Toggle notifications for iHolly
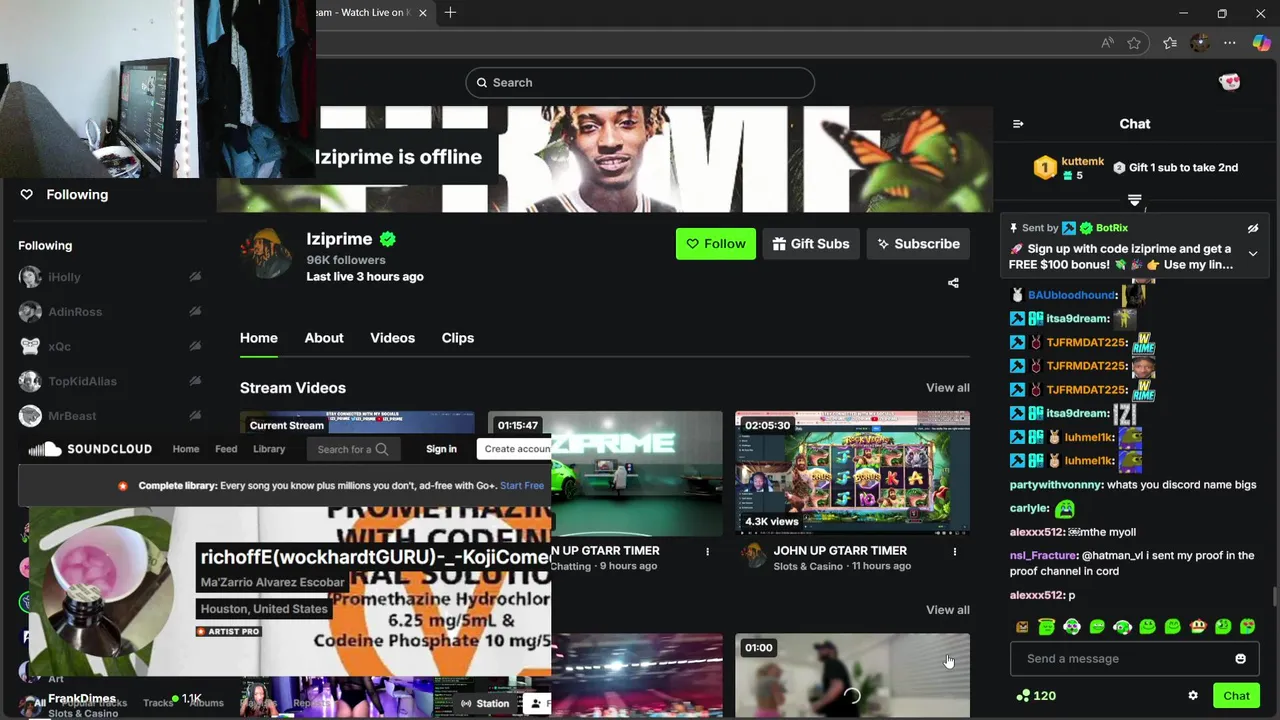Viewport: 1280px width, 720px height. tap(195, 277)
